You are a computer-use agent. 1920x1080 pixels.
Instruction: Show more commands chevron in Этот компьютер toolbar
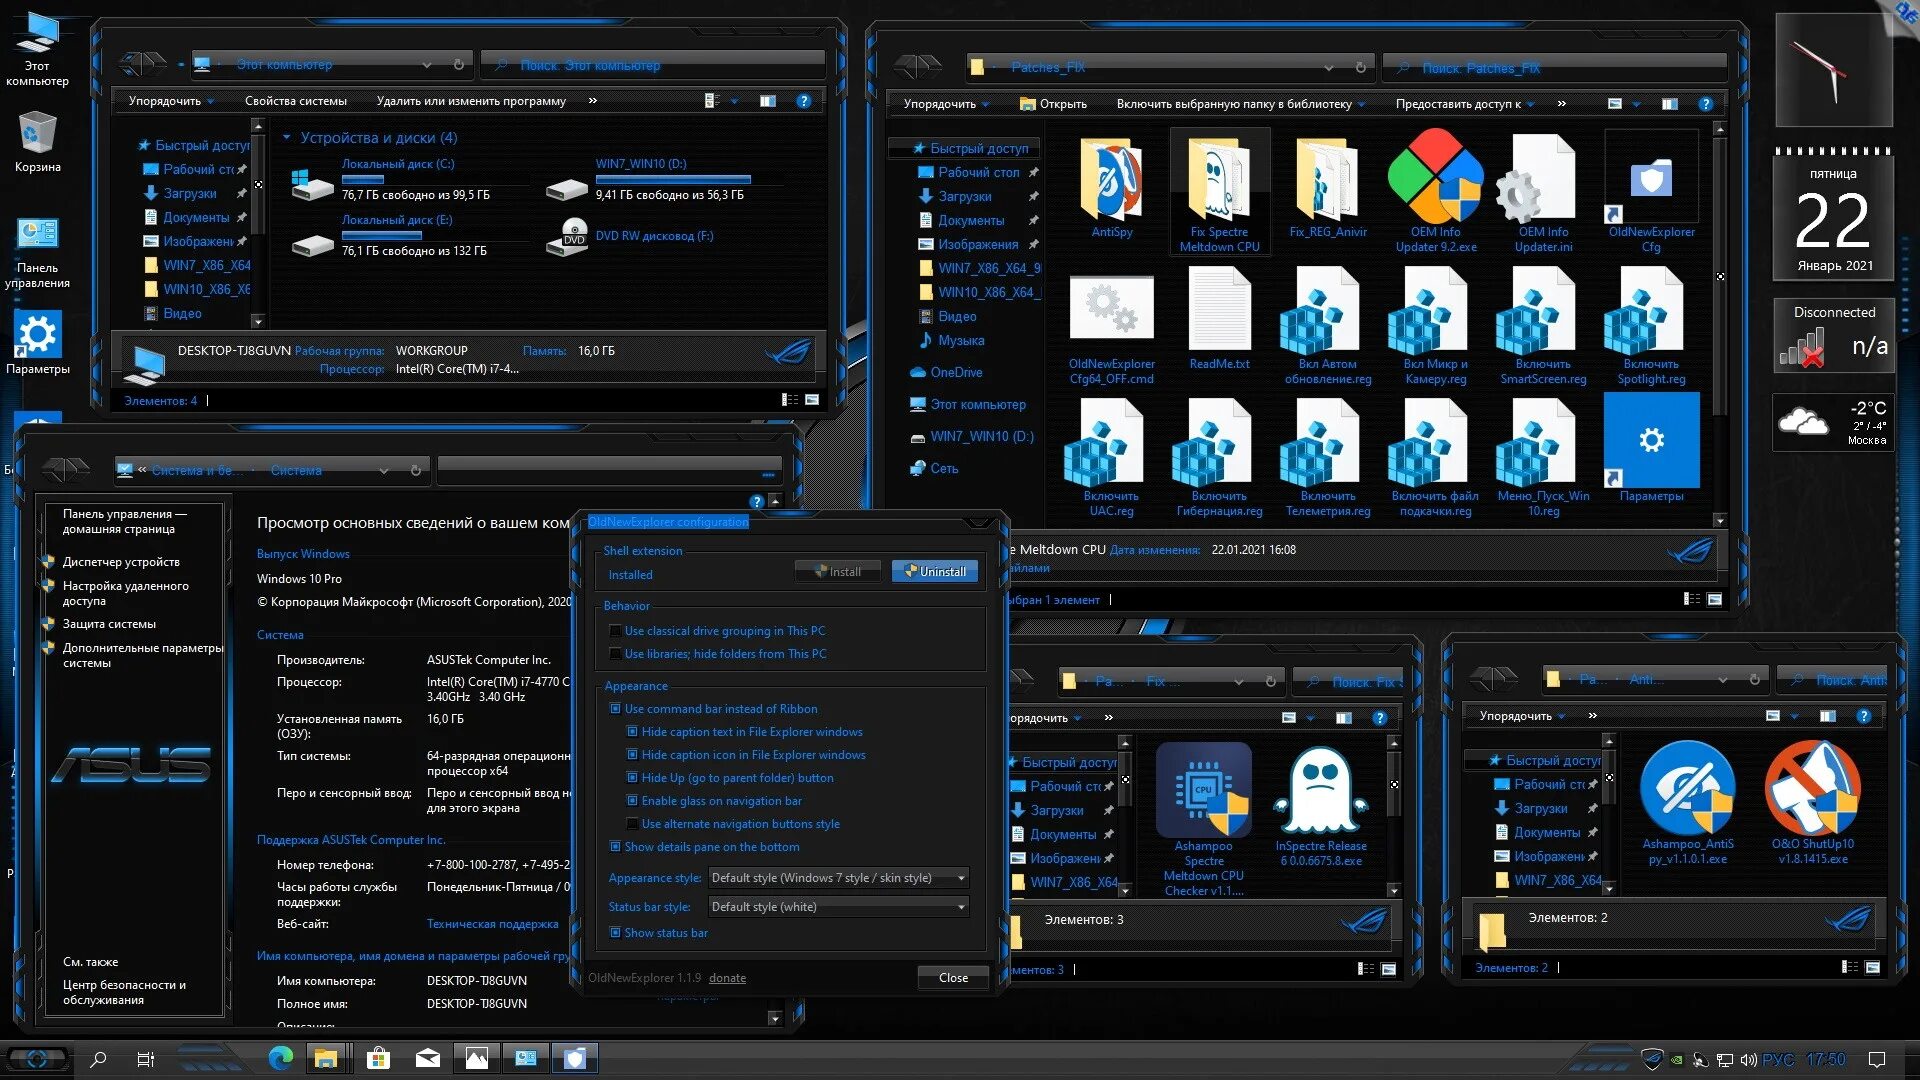pos(593,101)
